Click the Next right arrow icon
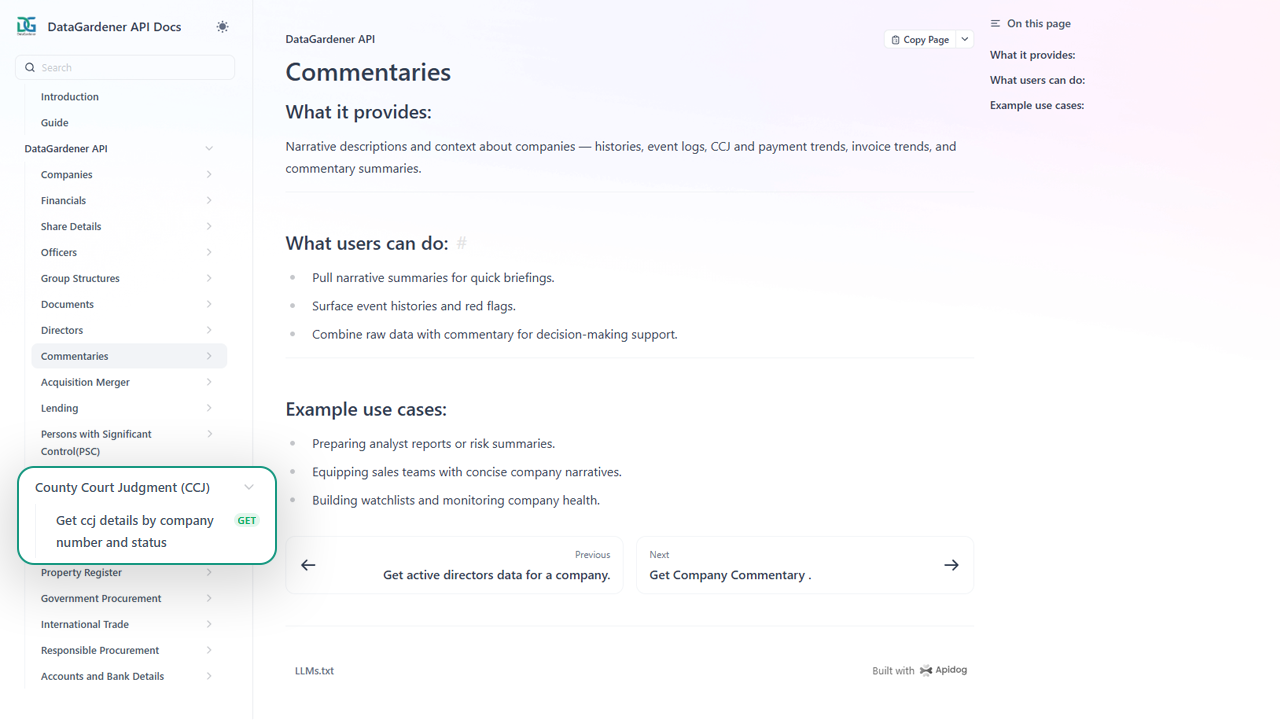Image resolution: width=1280 pixels, height=720 pixels. pos(951,565)
